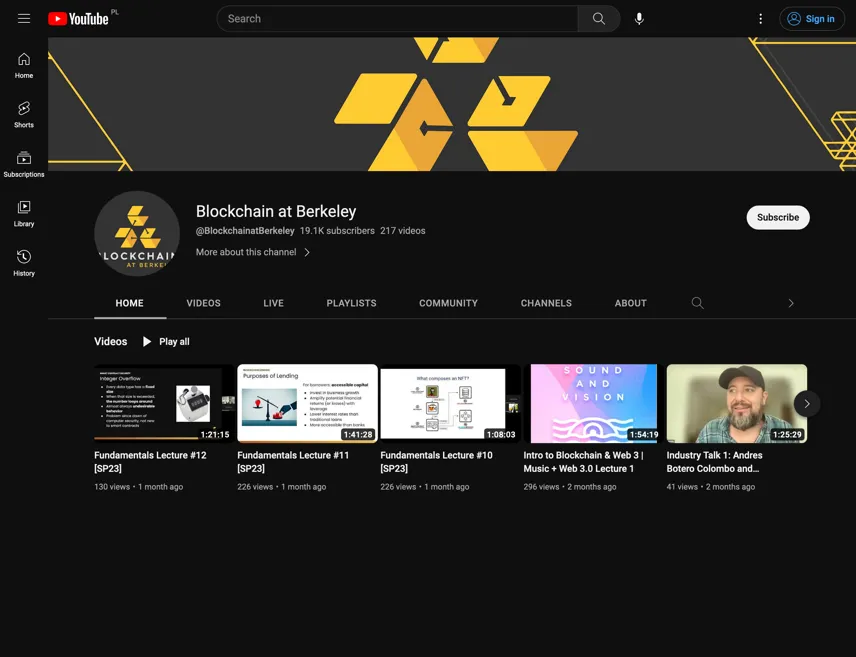Screen dimensions: 856x657
Task: Switch to the LIVE tab
Action: pyautogui.click(x=274, y=303)
